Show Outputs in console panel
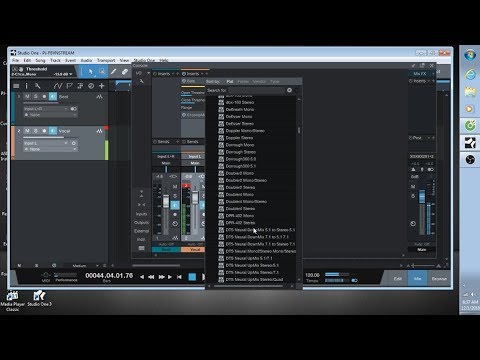The image size is (480, 360). [x=141, y=222]
